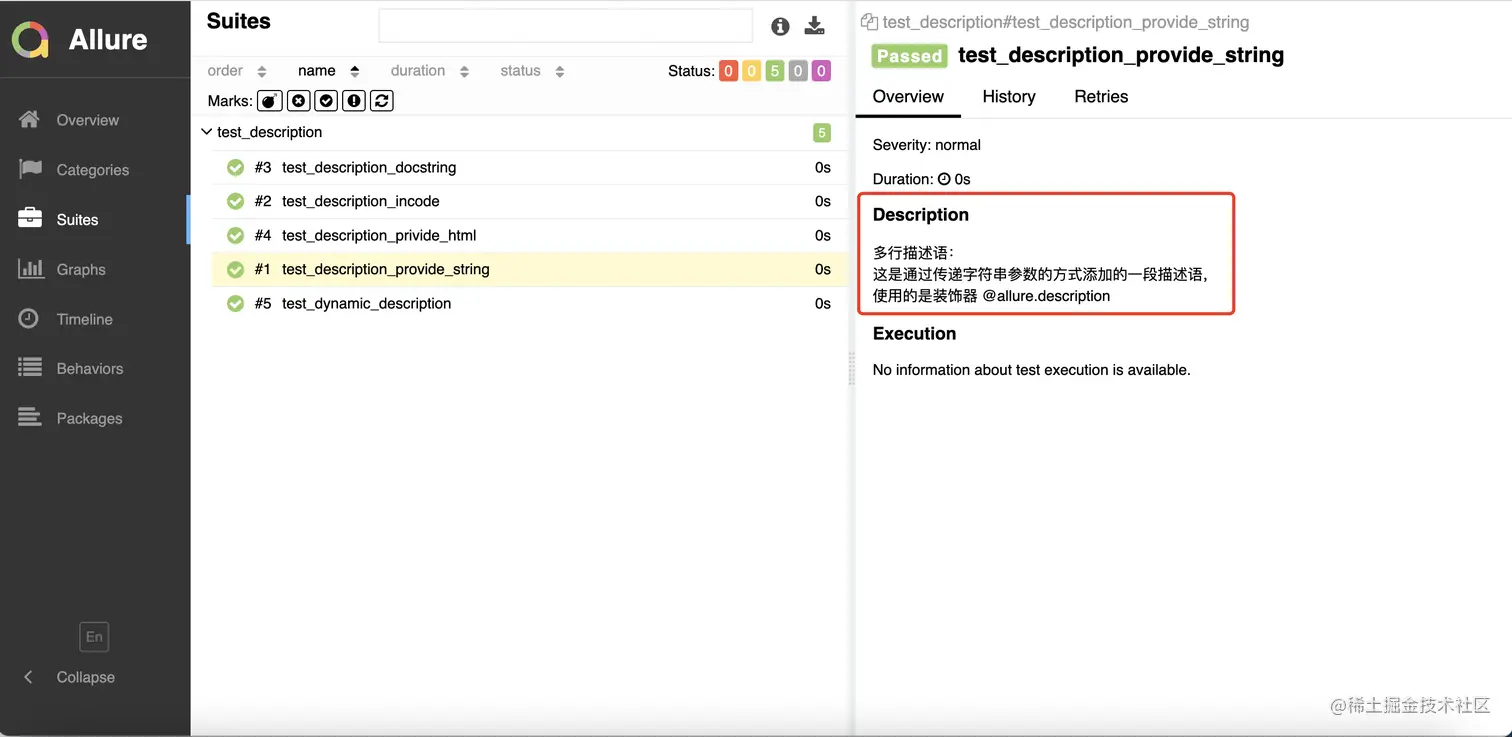The image size is (1512, 737).
Task: Open test_description_docstring test case
Action: click(530, 168)
